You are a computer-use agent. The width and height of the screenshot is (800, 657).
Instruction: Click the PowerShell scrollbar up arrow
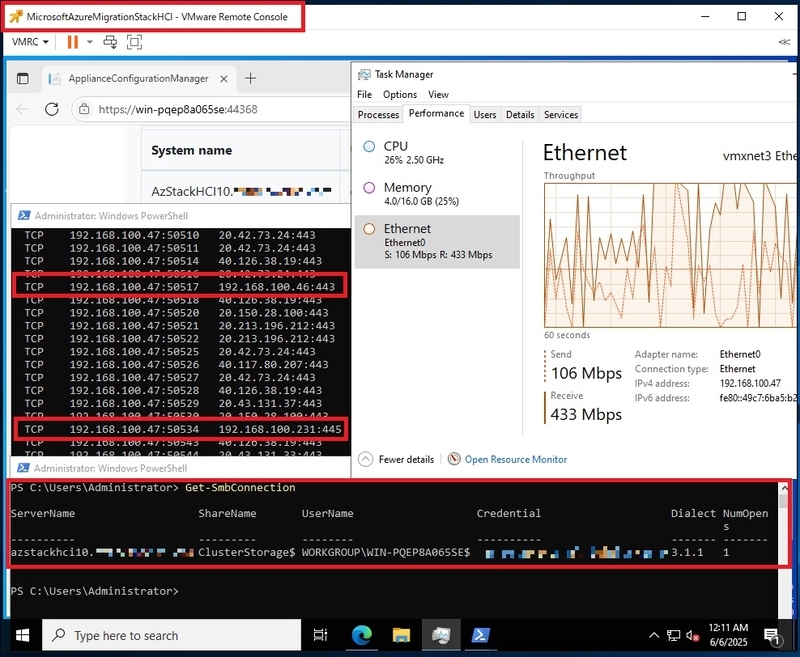(784, 488)
